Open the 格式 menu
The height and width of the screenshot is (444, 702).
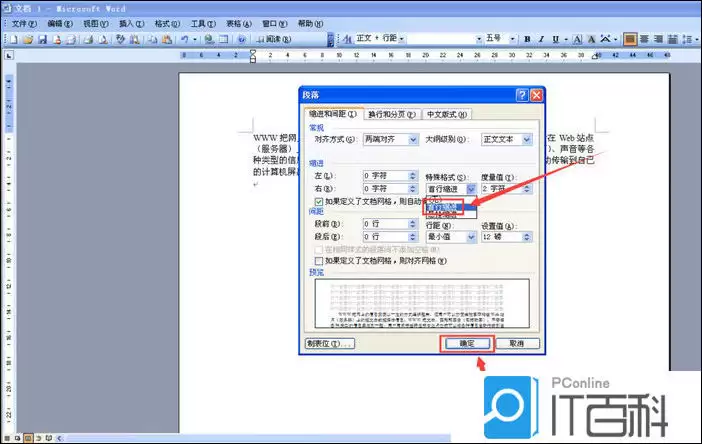pyautogui.click(x=163, y=22)
